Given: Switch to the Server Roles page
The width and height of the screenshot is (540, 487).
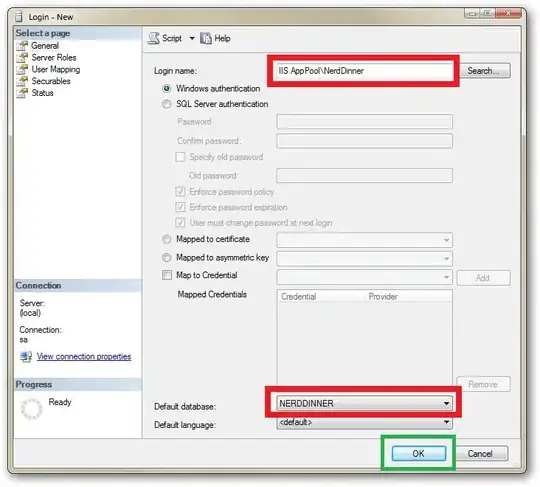Looking at the screenshot, I should [54, 58].
